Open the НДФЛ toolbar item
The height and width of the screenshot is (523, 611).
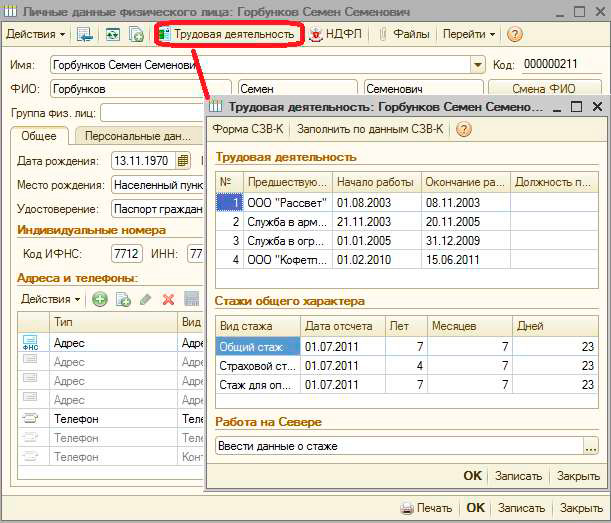pos(336,34)
